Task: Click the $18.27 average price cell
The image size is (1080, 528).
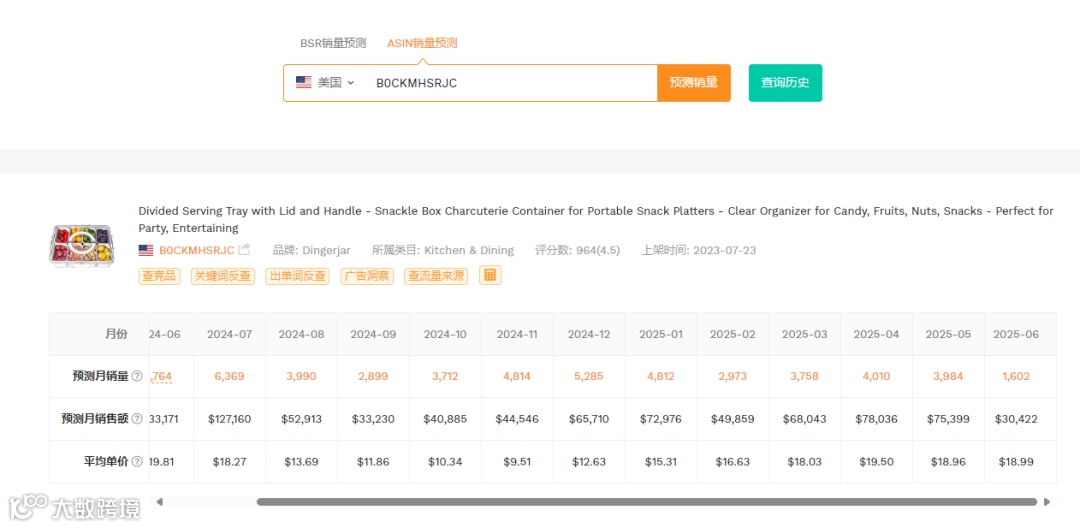Action: (x=229, y=462)
